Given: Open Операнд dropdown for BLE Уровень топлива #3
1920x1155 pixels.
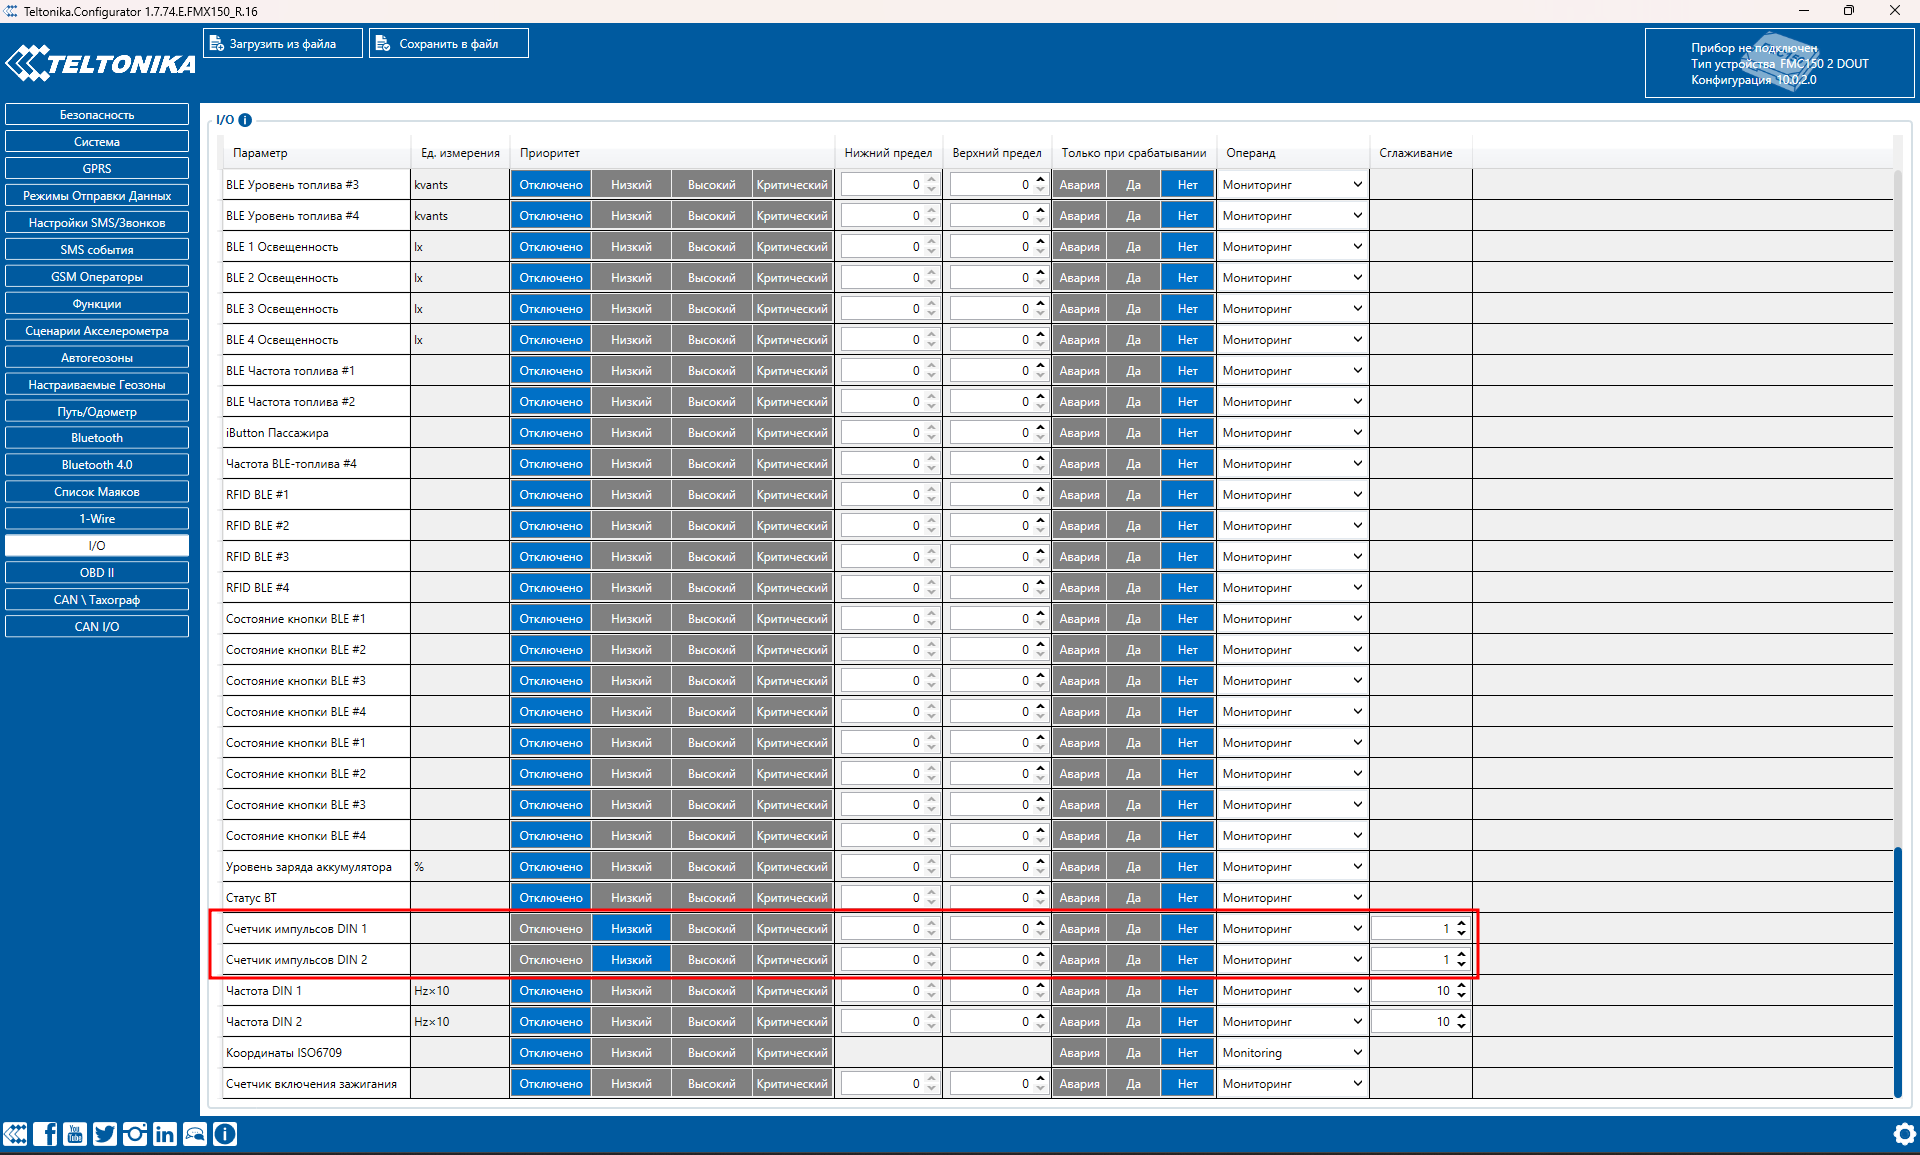Looking at the screenshot, I should click(x=1291, y=185).
